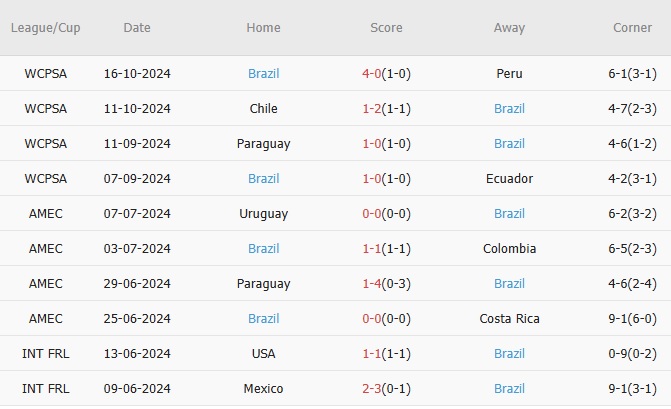Select the Chile home team name
The height and width of the screenshot is (409, 671).
click(x=264, y=109)
